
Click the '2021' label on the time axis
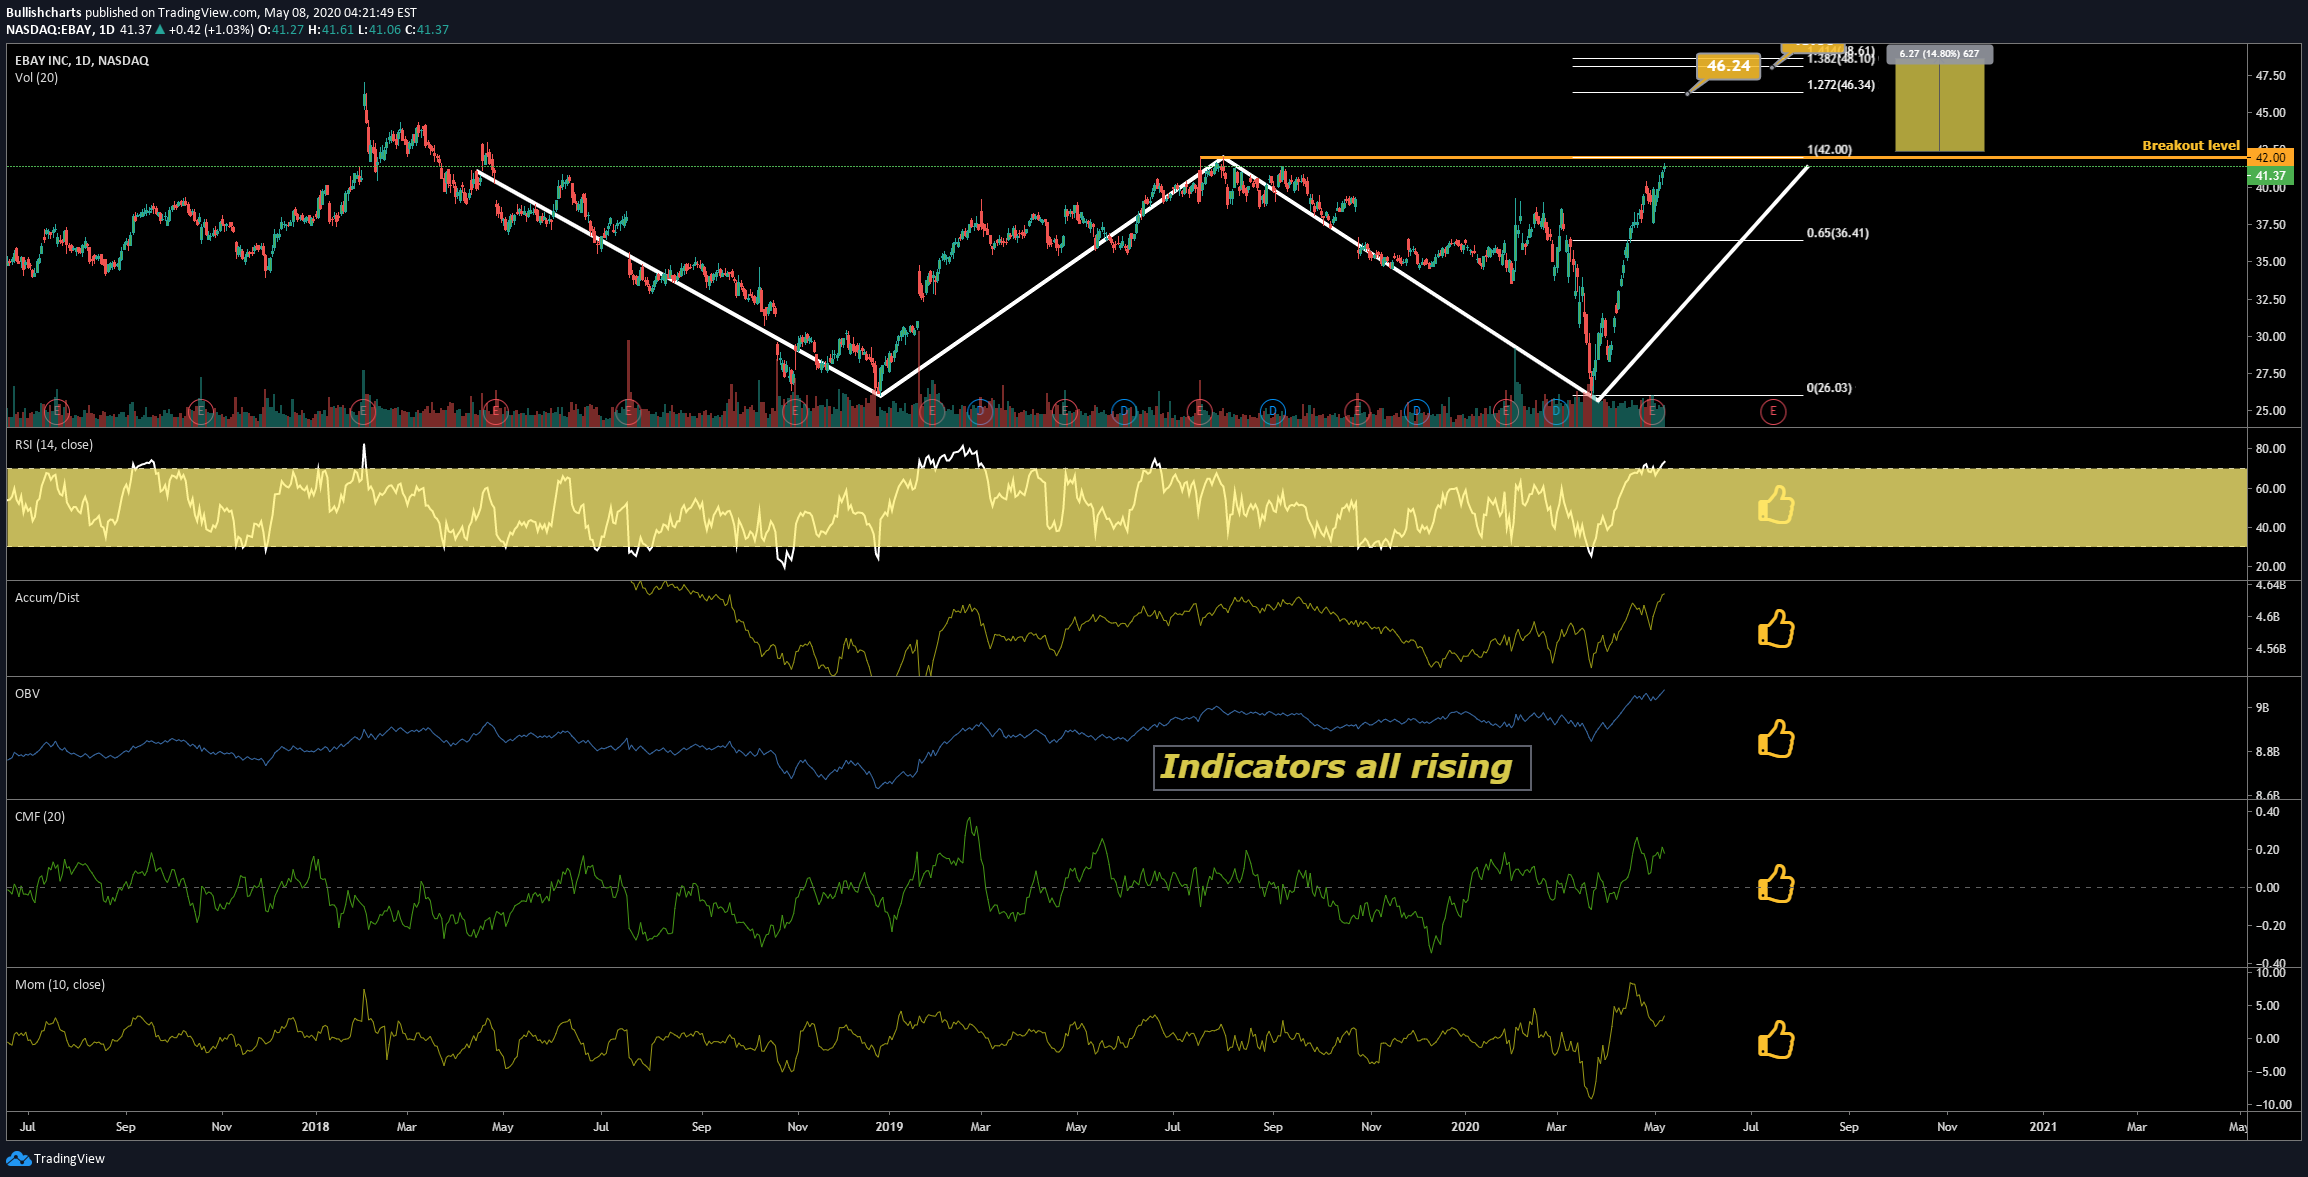2043,1127
